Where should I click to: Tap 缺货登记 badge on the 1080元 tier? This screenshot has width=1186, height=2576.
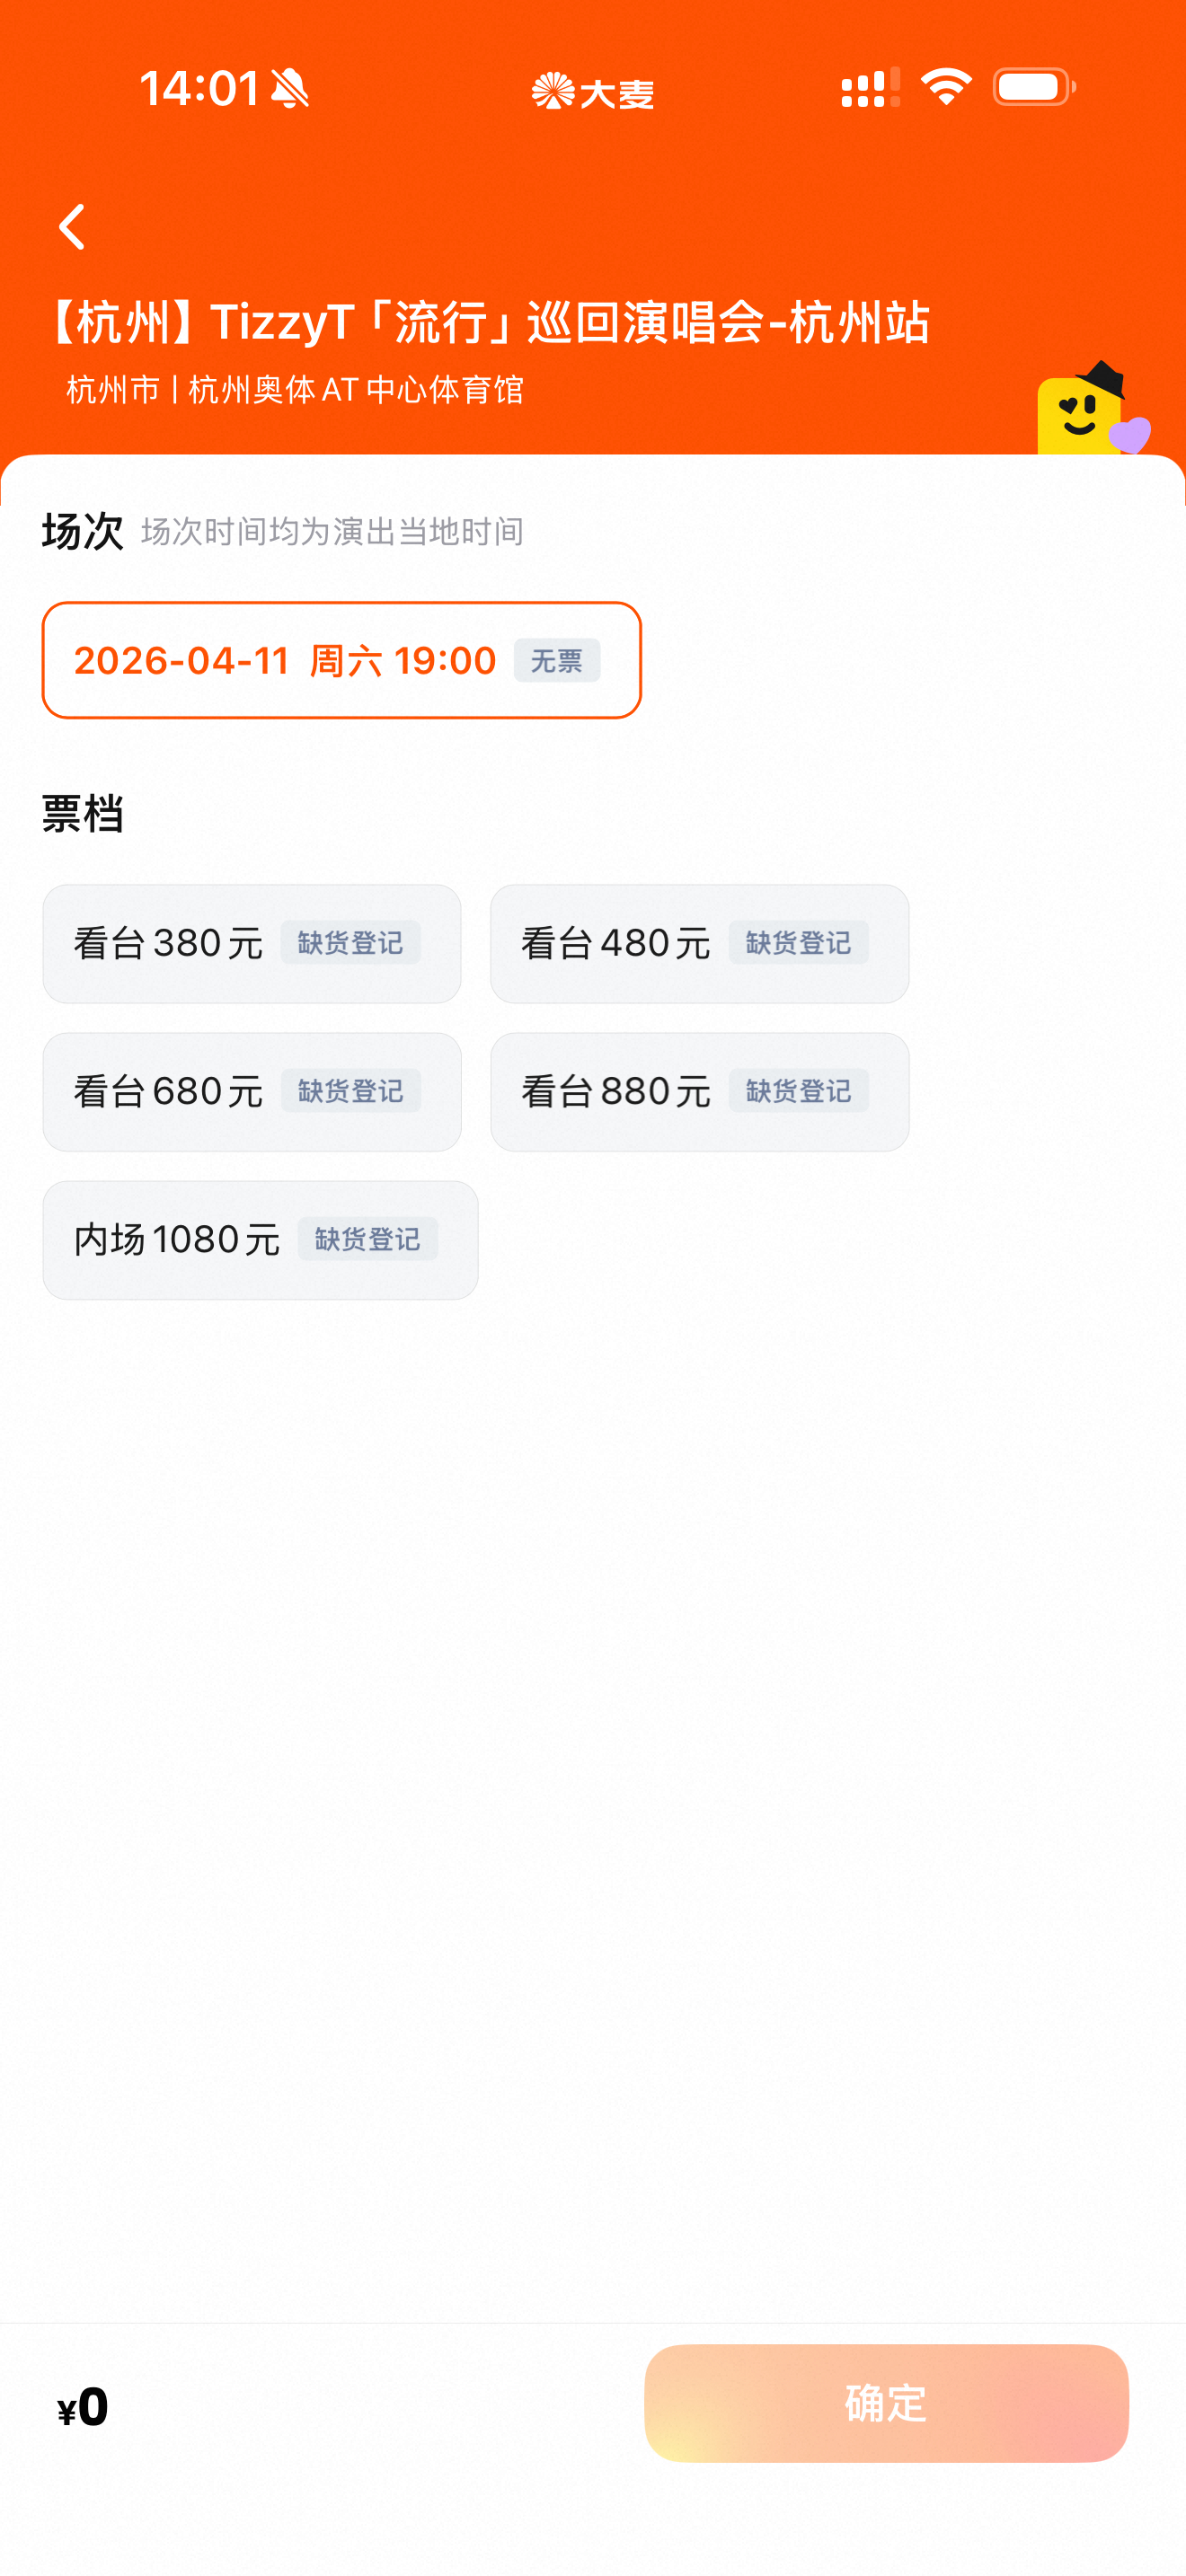367,1240
